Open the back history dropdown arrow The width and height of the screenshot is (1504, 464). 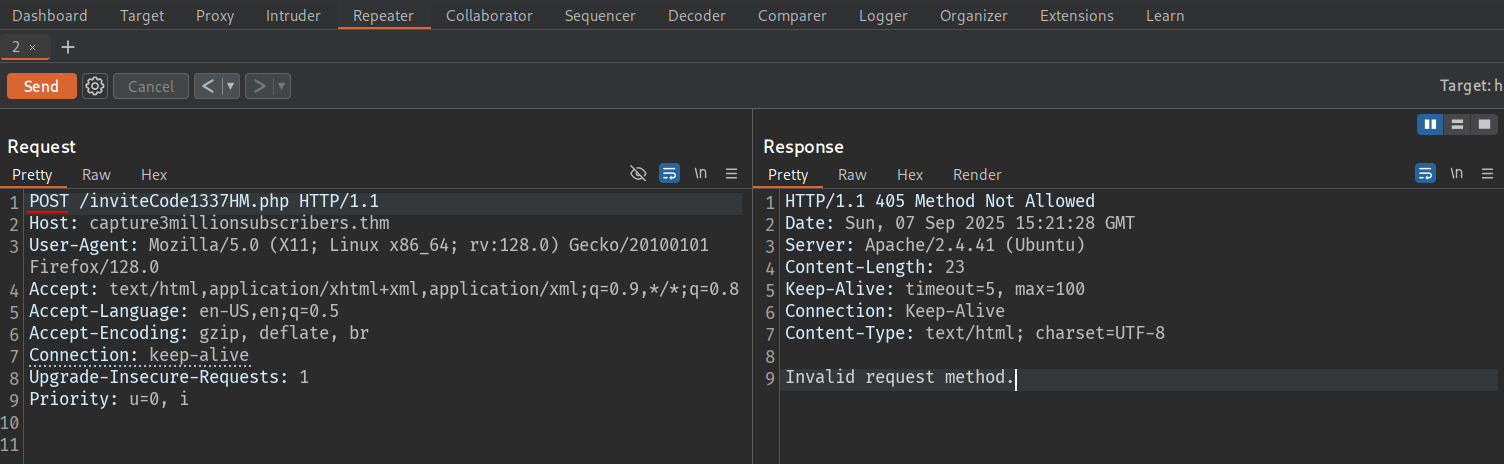[x=231, y=87]
